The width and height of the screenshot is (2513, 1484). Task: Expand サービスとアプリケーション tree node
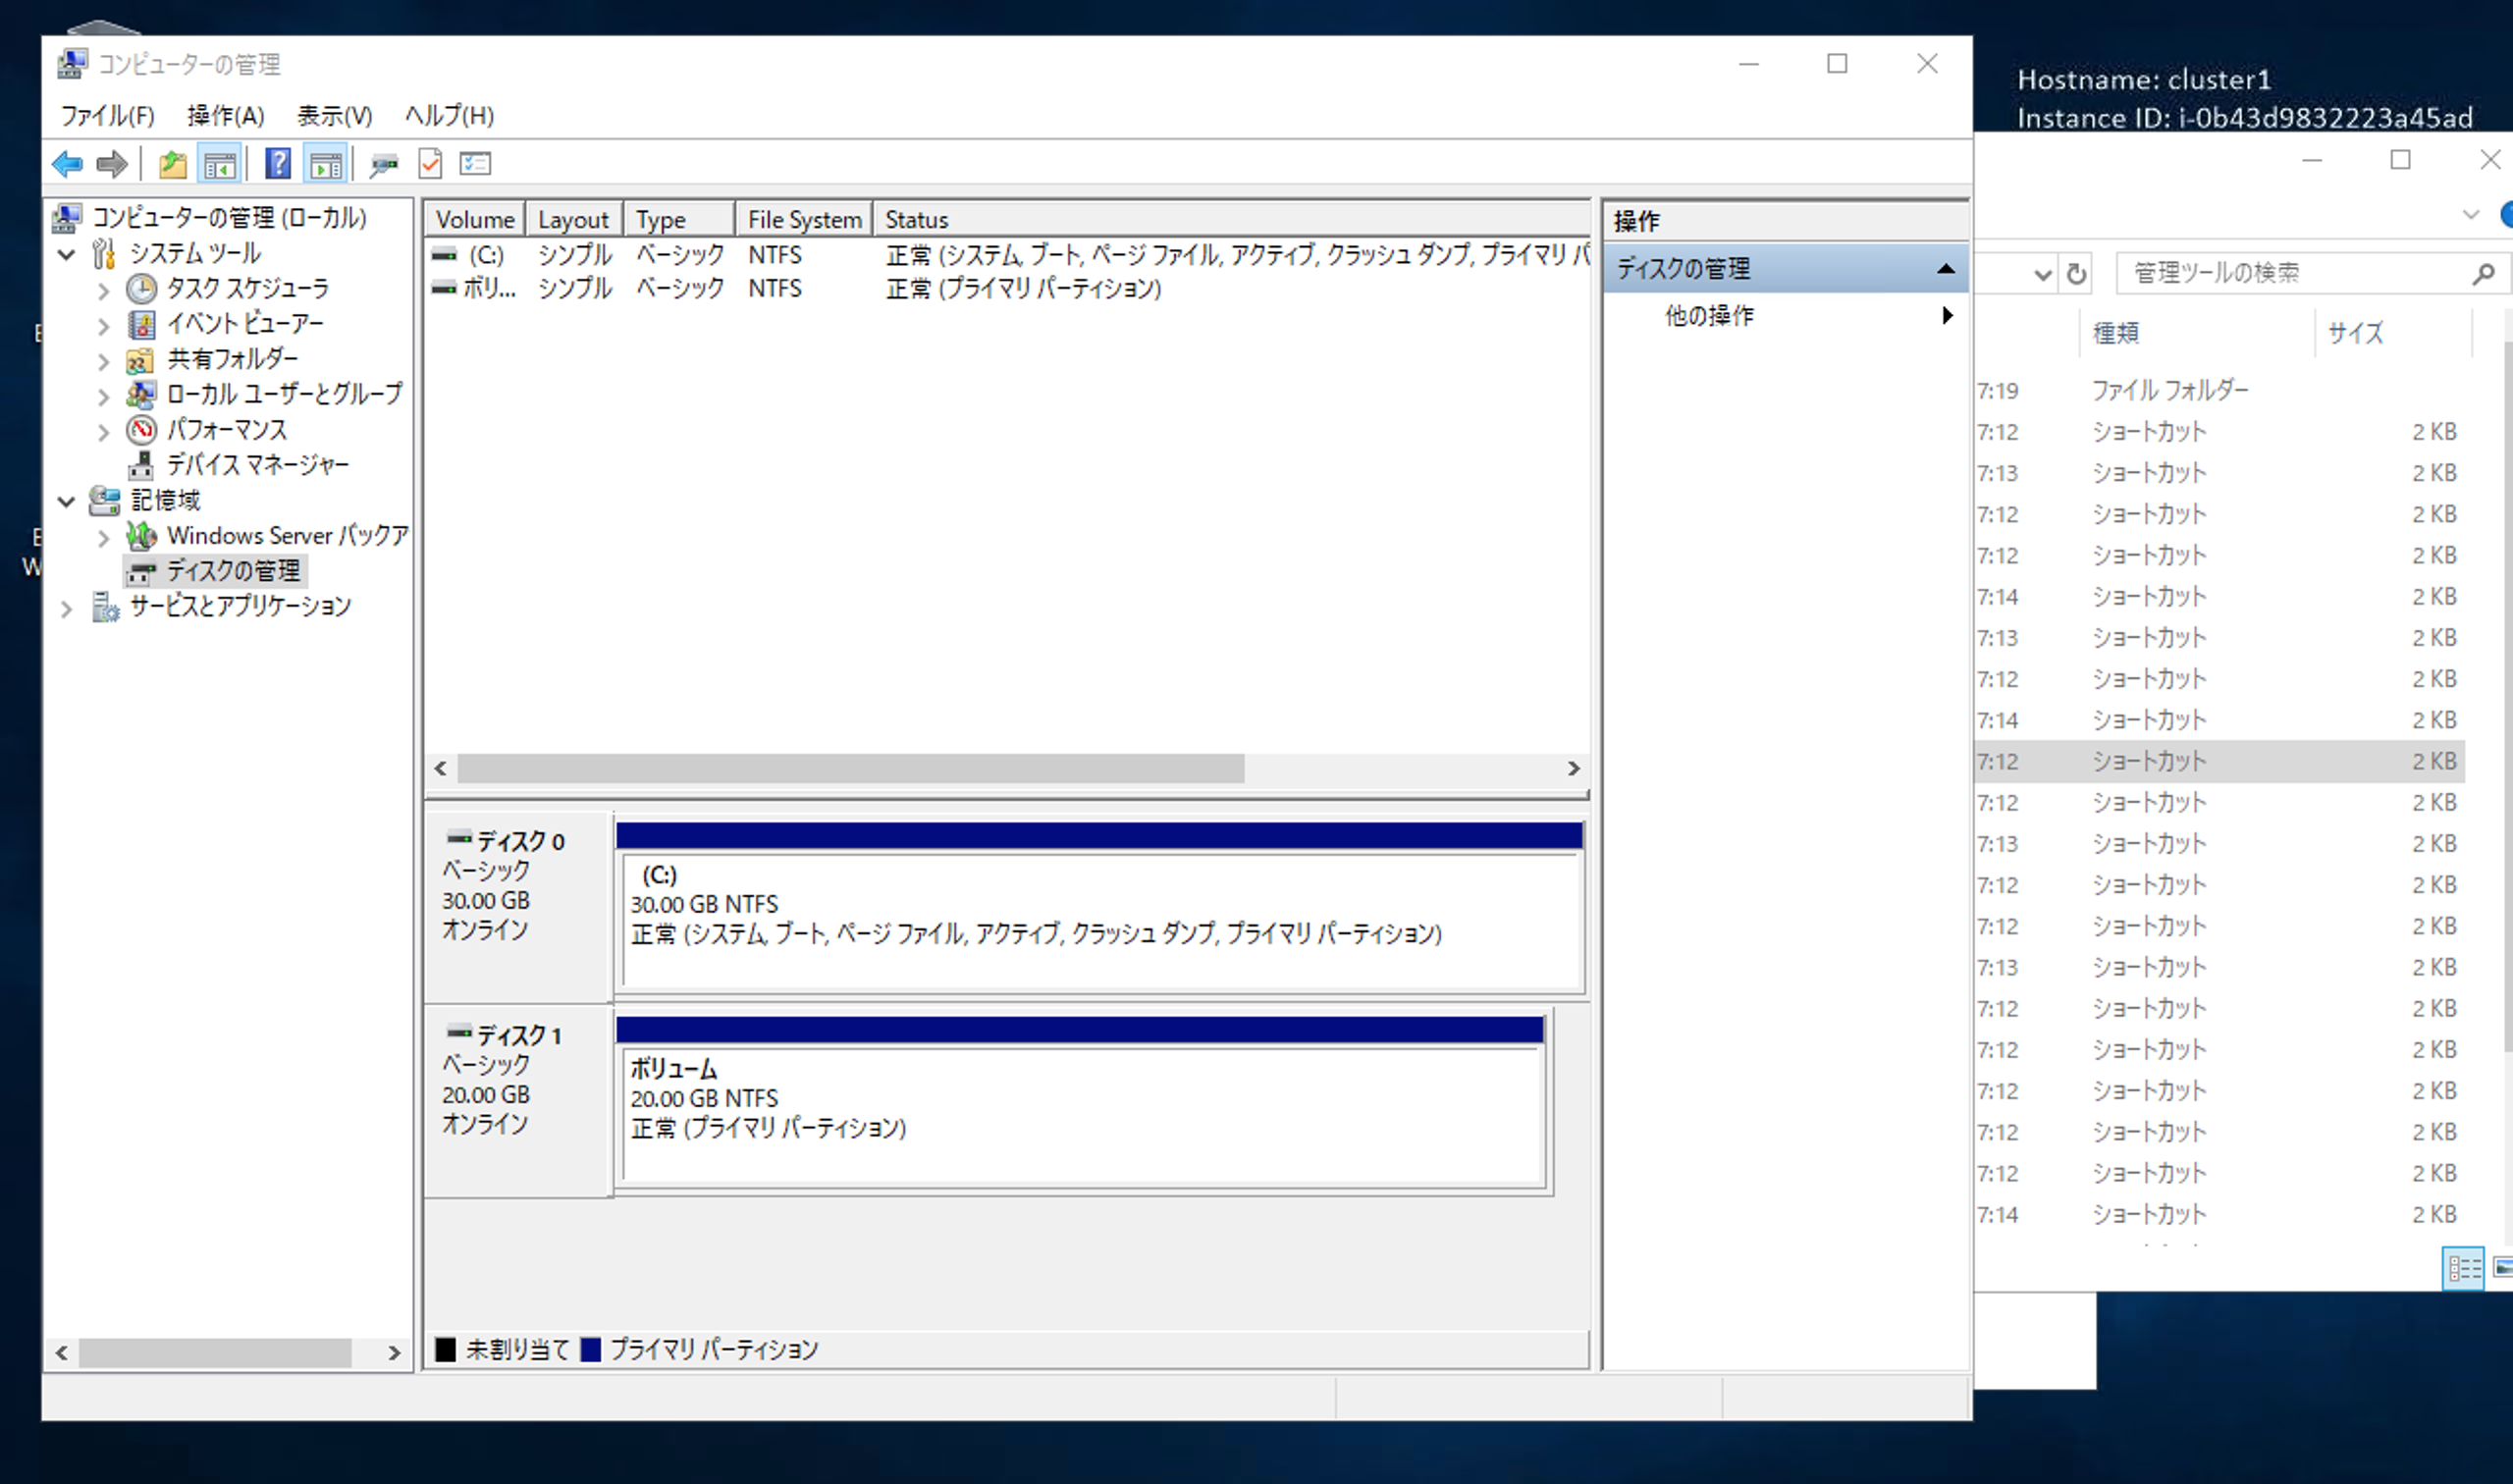[67, 608]
